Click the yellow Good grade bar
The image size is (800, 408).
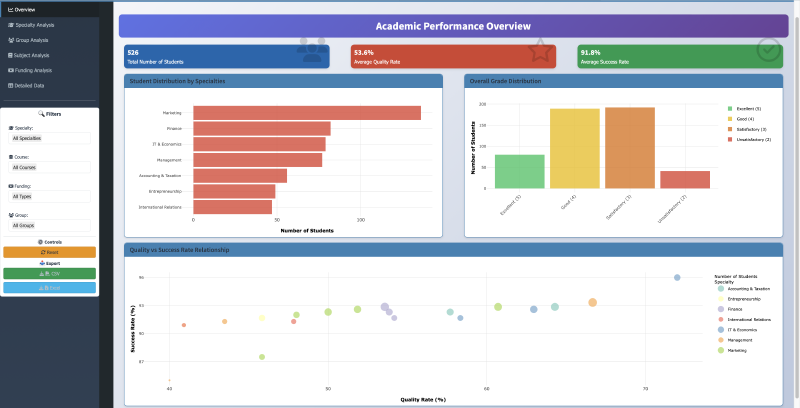click(574, 148)
